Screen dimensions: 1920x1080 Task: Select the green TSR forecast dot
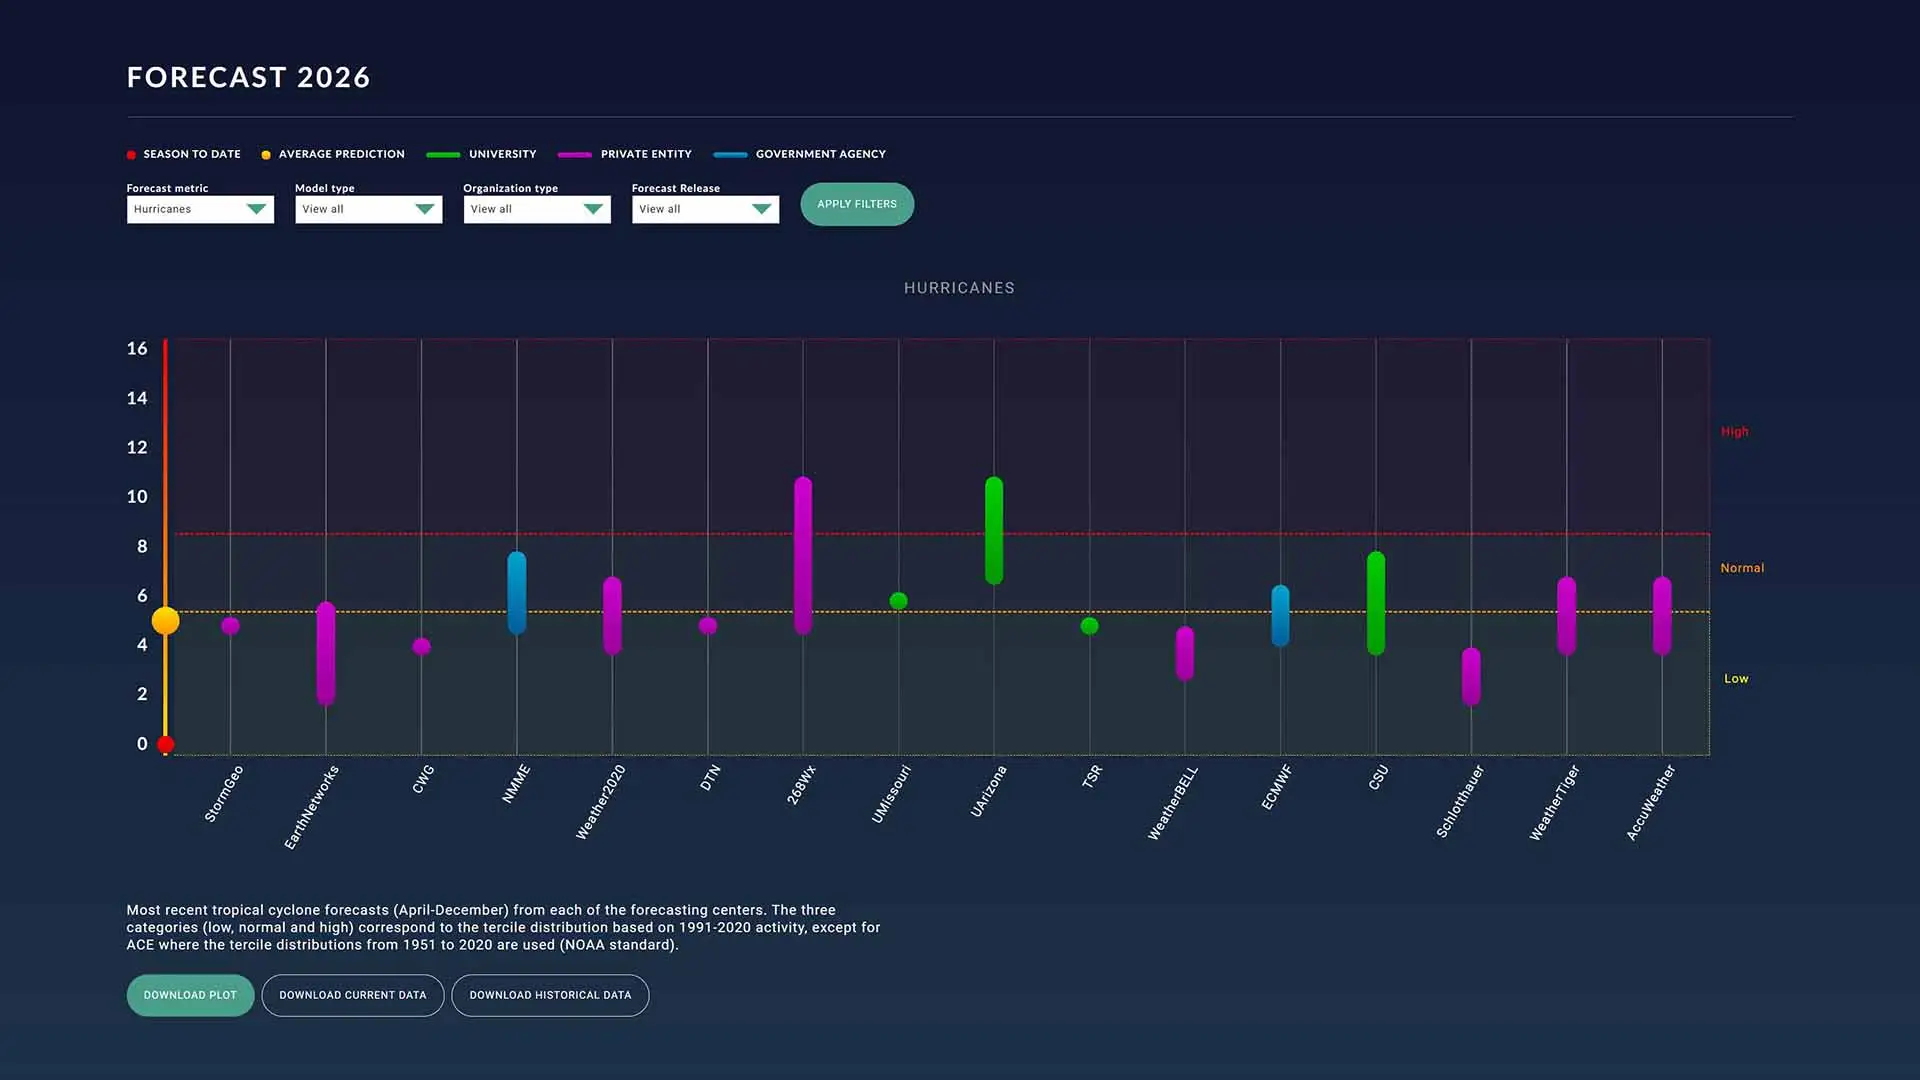tap(1090, 626)
